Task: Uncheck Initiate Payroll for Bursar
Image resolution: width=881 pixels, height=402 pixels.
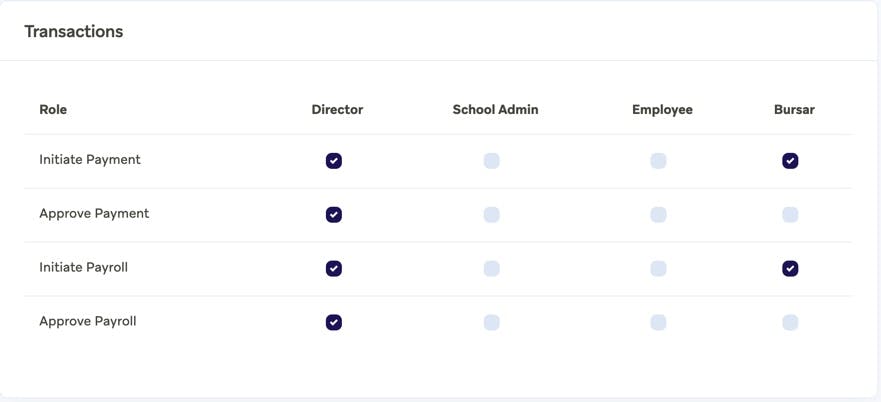Action: tap(790, 269)
